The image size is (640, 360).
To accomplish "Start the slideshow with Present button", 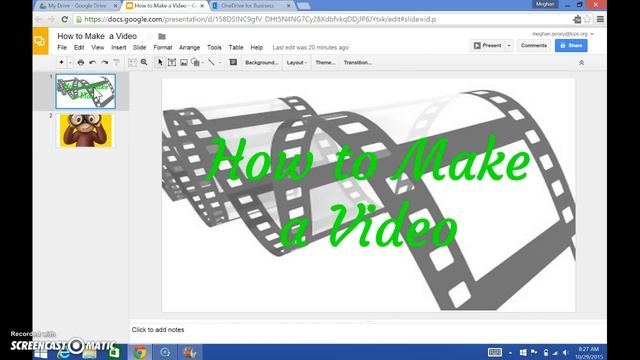I will click(487, 45).
